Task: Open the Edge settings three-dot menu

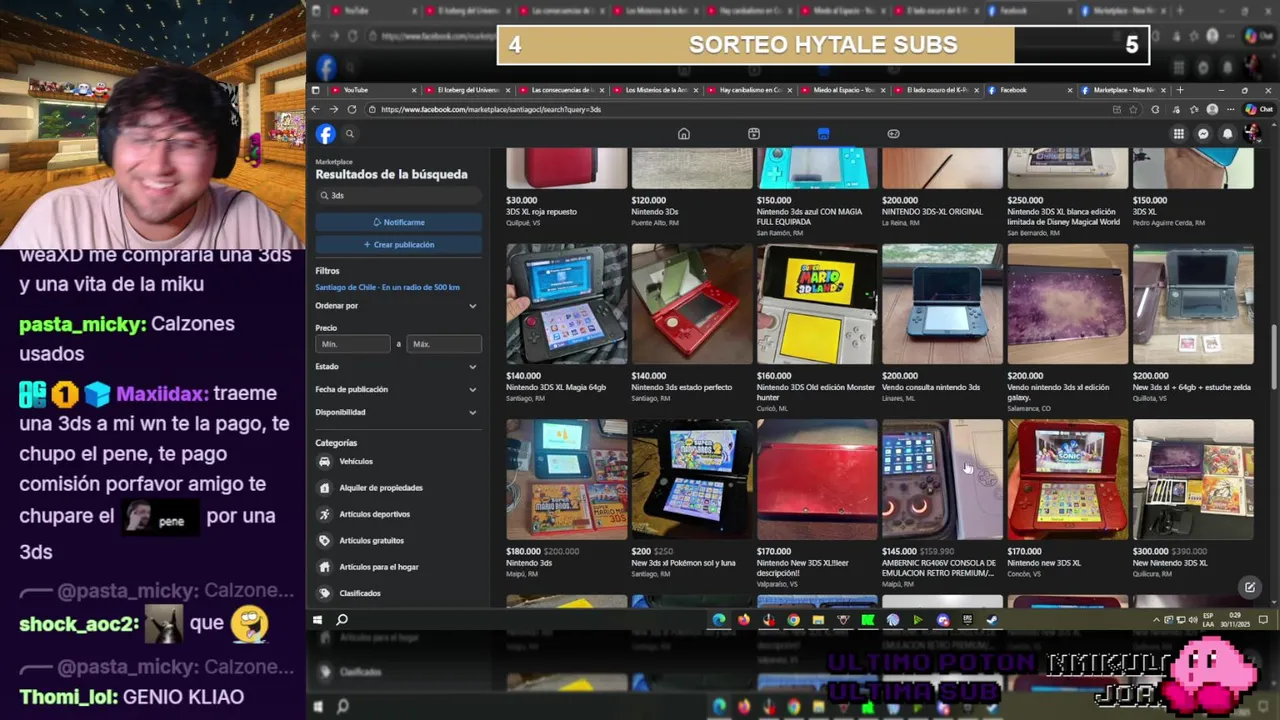Action: point(1230,109)
